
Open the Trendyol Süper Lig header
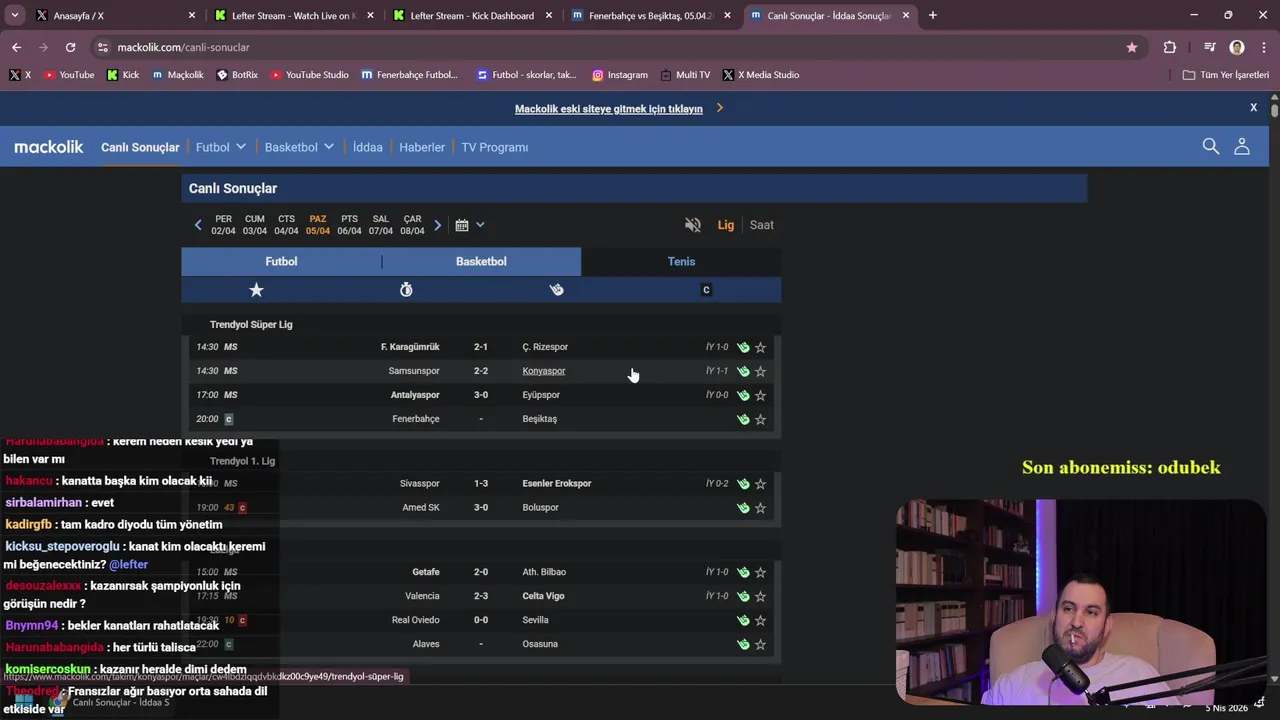pyautogui.click(x=251, y=324)
